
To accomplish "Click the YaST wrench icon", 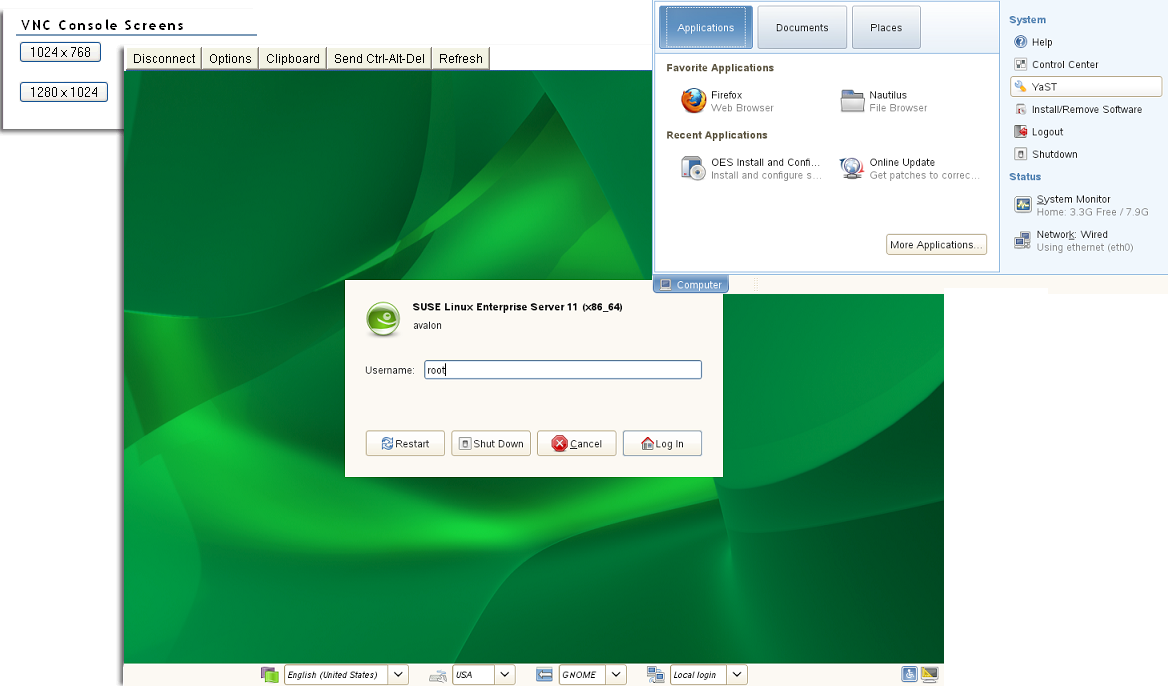I will point(1021,87).
